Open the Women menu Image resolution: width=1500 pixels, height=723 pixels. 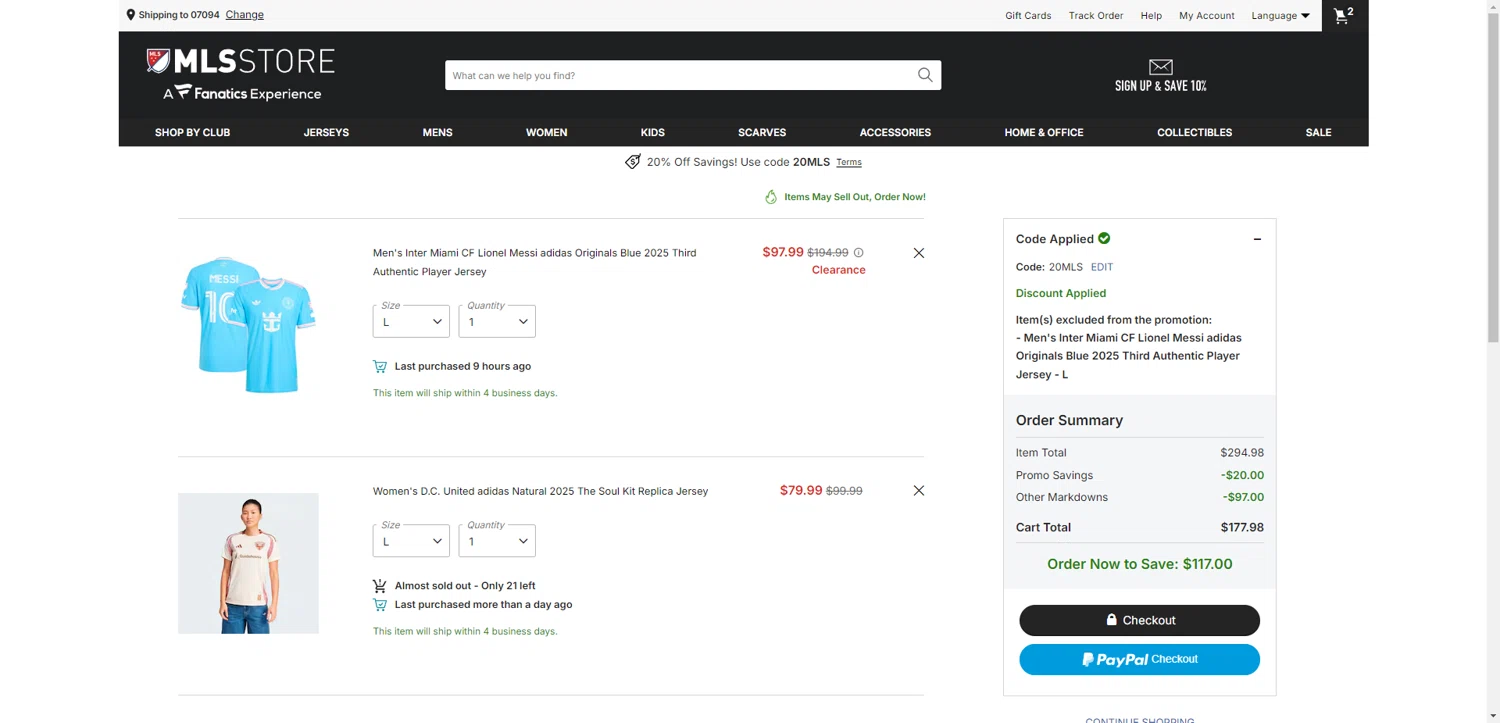pos(546,132)
